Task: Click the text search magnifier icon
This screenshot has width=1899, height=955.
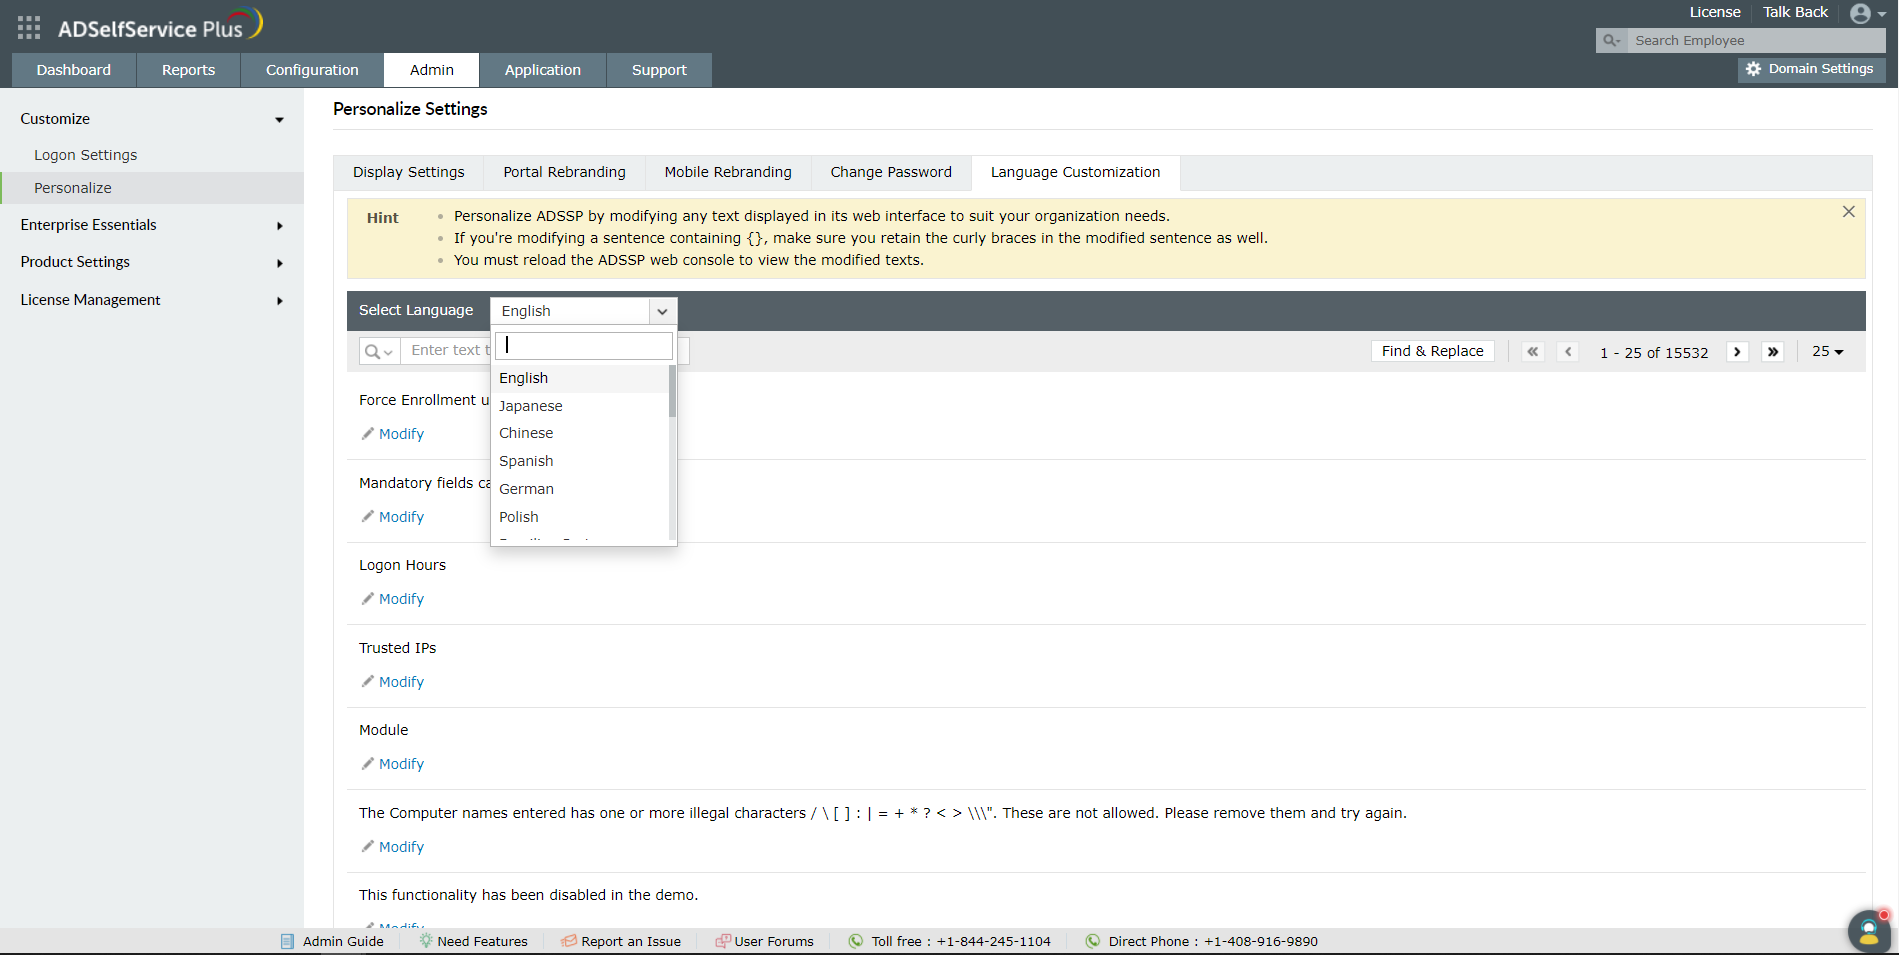Action: 379,351
